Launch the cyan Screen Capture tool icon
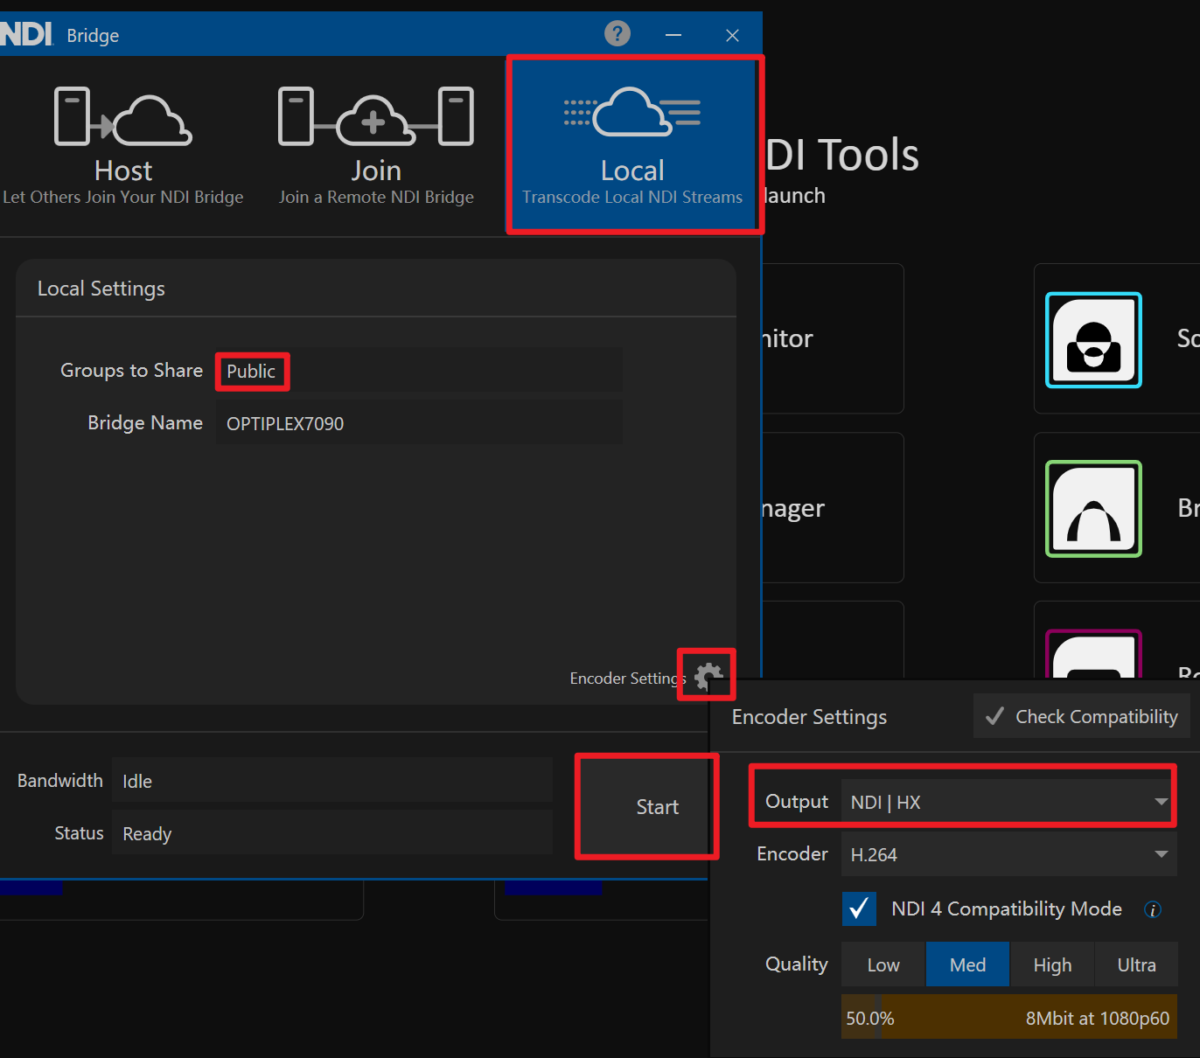 click(1093, 338)
